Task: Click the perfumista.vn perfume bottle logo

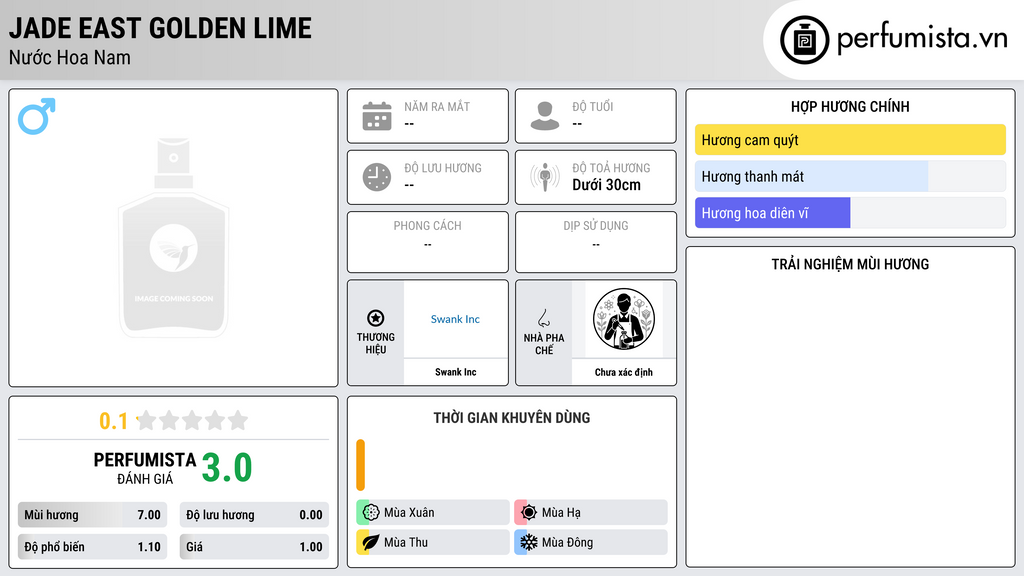Action: tap(805, 40)
